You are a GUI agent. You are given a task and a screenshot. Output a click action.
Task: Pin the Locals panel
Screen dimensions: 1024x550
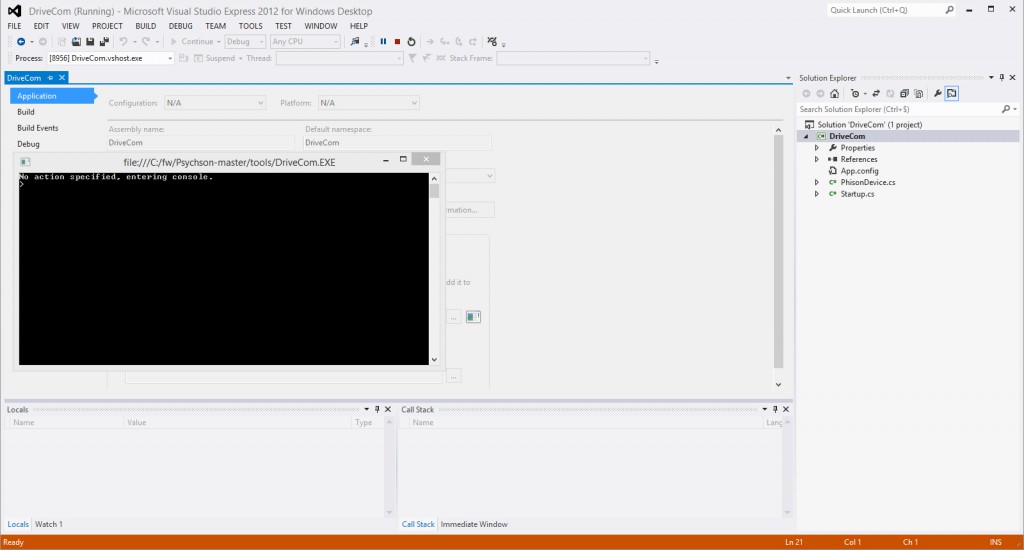(x=377, y=410)
